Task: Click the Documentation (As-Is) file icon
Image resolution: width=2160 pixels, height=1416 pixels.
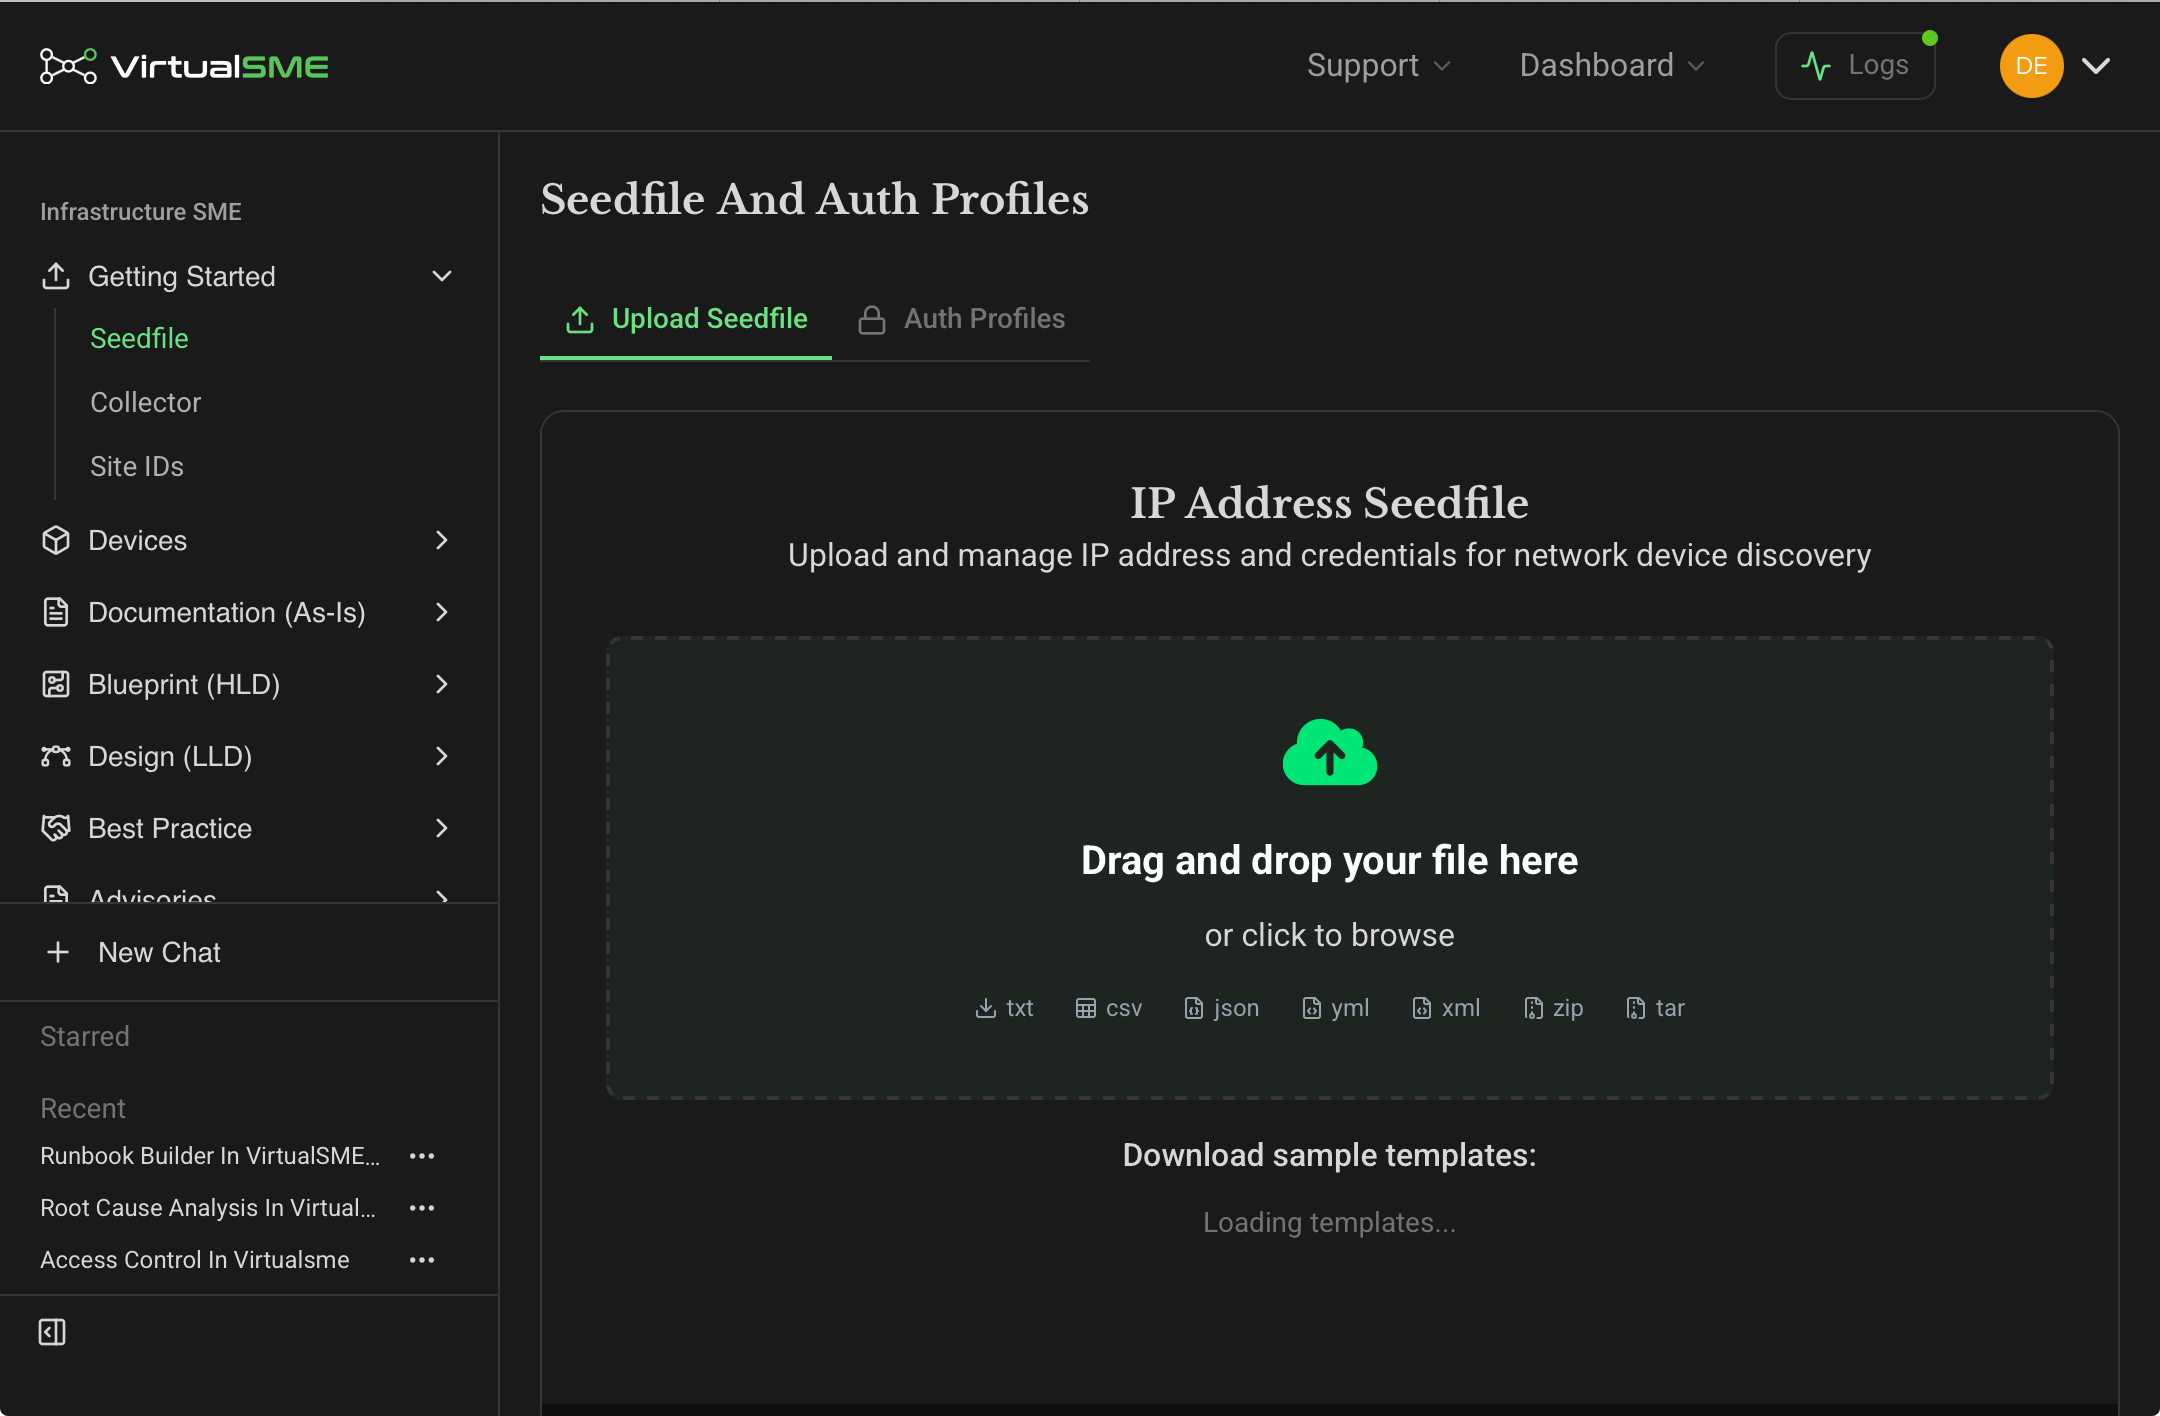Action: pos(56,612)
